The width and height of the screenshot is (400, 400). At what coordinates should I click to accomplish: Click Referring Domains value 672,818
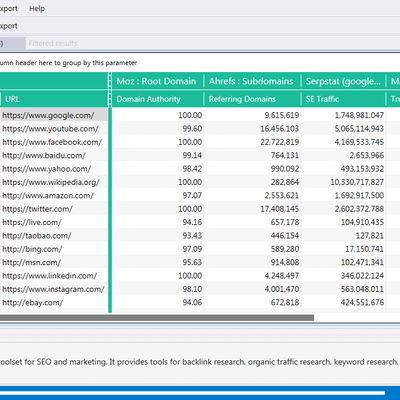point(285,302)
